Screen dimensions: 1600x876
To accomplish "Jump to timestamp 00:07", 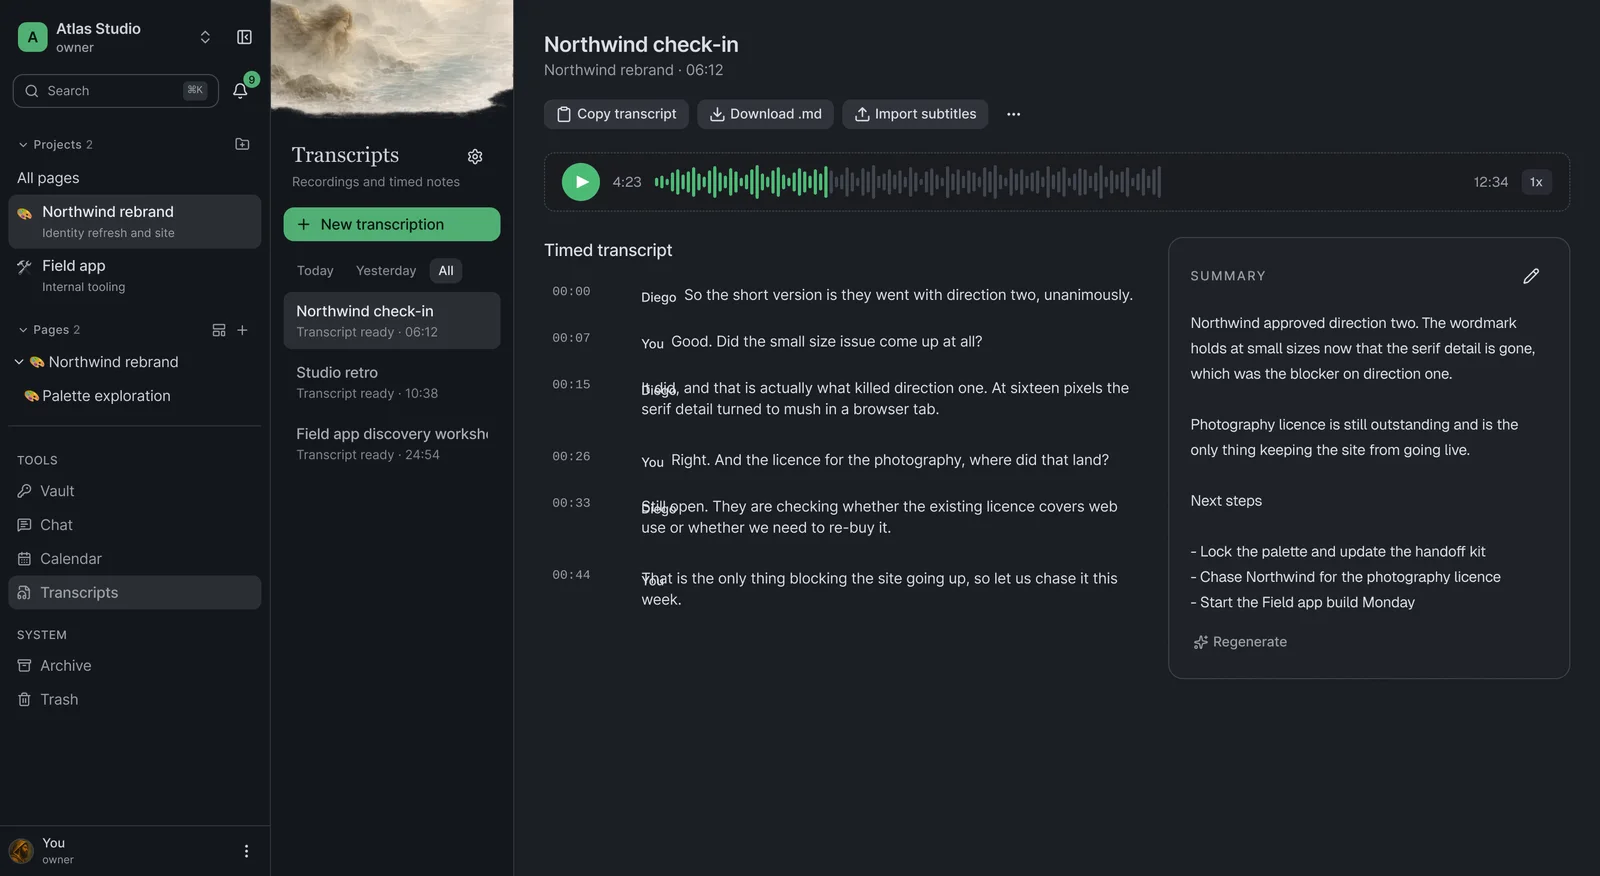I will coord(571,338).
